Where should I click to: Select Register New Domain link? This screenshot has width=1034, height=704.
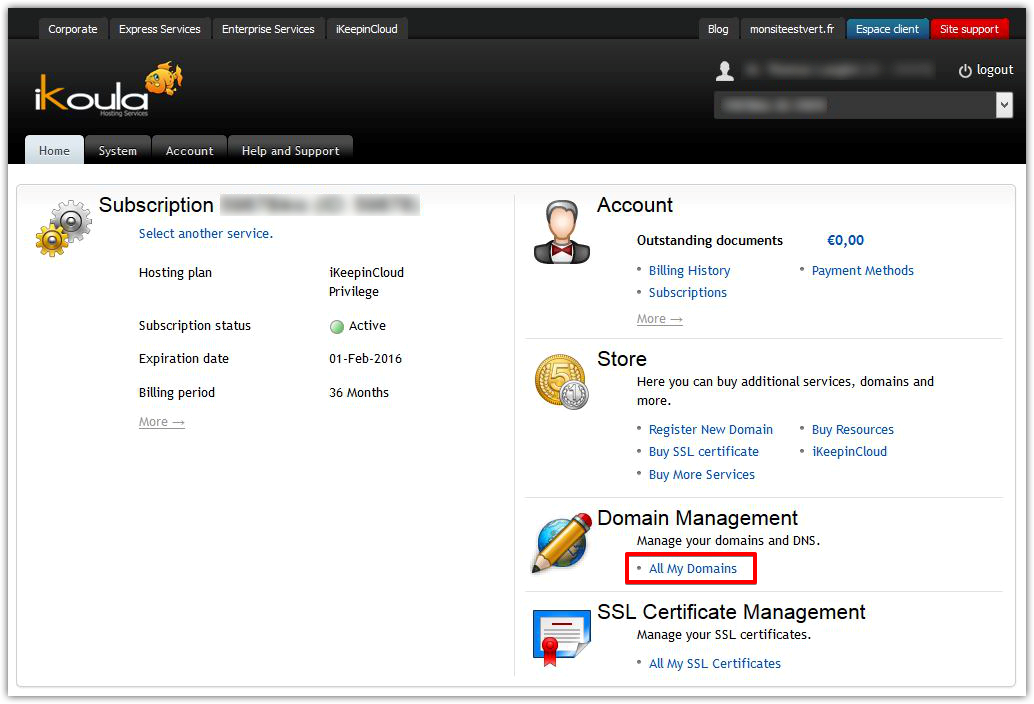coord(710,430)
